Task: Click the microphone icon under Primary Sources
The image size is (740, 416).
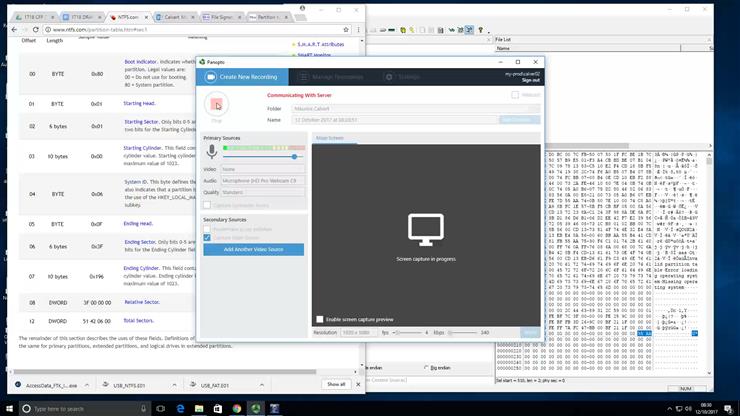Action: click(212, 152)
